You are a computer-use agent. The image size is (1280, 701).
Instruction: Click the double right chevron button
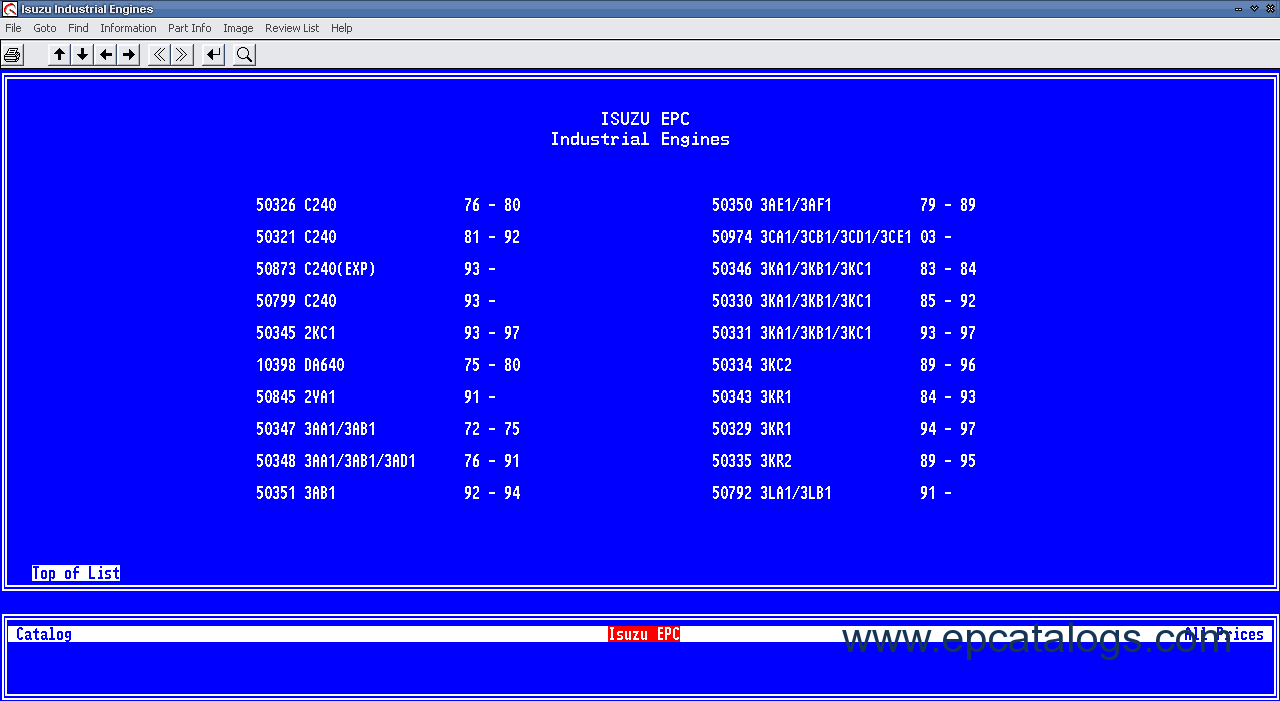182,55
